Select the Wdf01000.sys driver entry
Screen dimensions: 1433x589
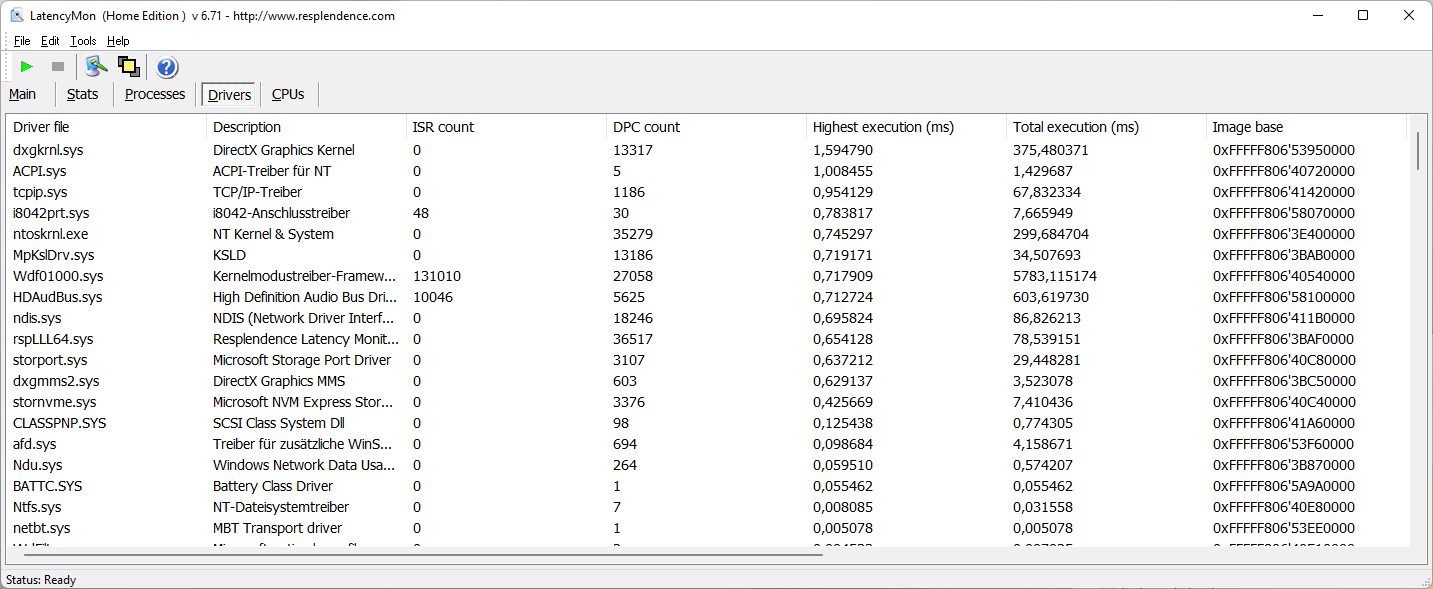coord(57,276)
